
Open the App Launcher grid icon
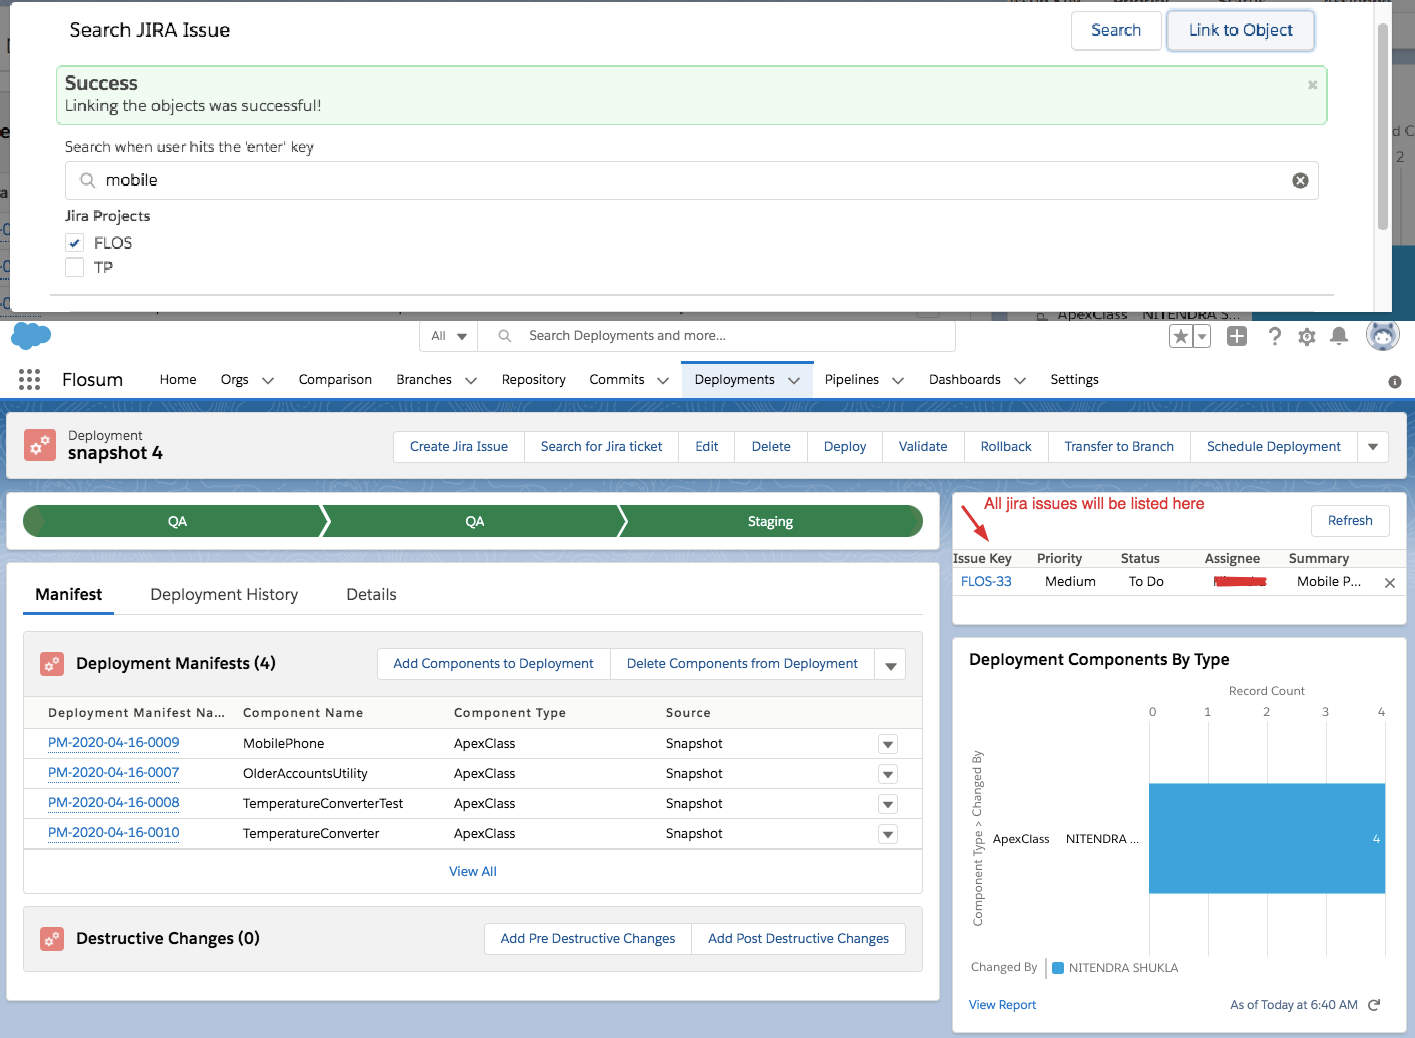29,379
